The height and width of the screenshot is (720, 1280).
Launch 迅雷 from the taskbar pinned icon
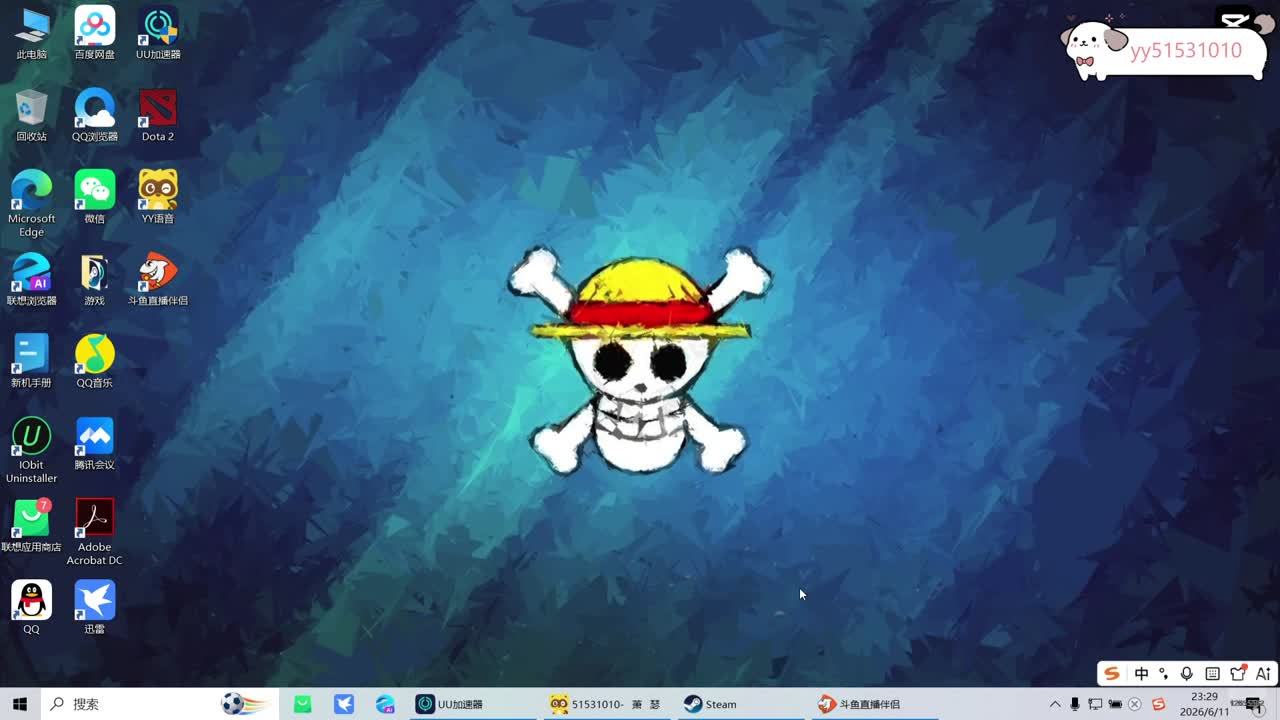[344, 704]
